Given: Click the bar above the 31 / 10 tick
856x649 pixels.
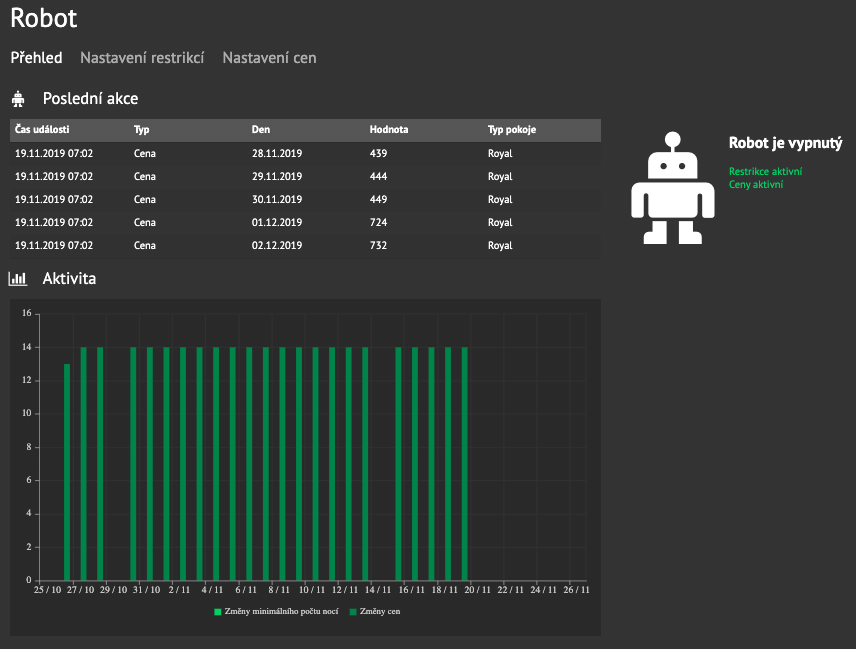Looking at the screenshot, I should [150, 463].
